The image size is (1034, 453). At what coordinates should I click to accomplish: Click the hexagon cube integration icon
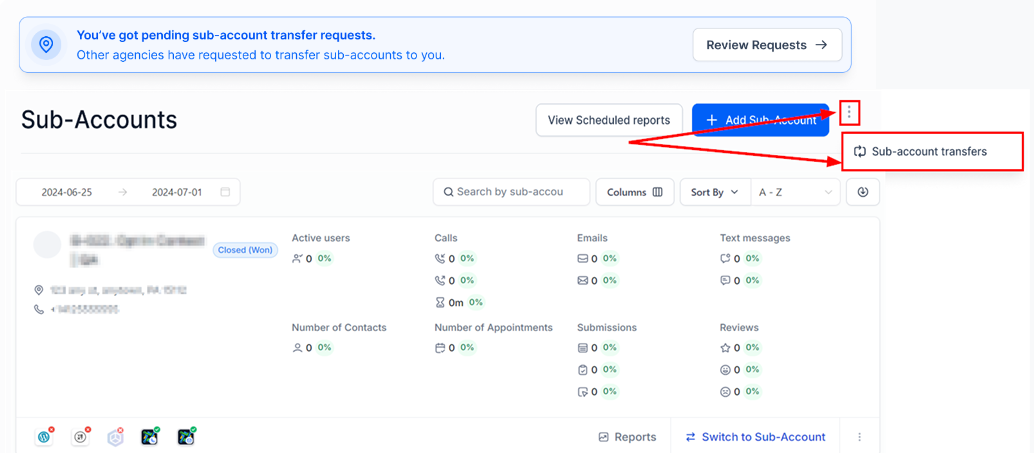pyautogui.click(x=116, y=437)
